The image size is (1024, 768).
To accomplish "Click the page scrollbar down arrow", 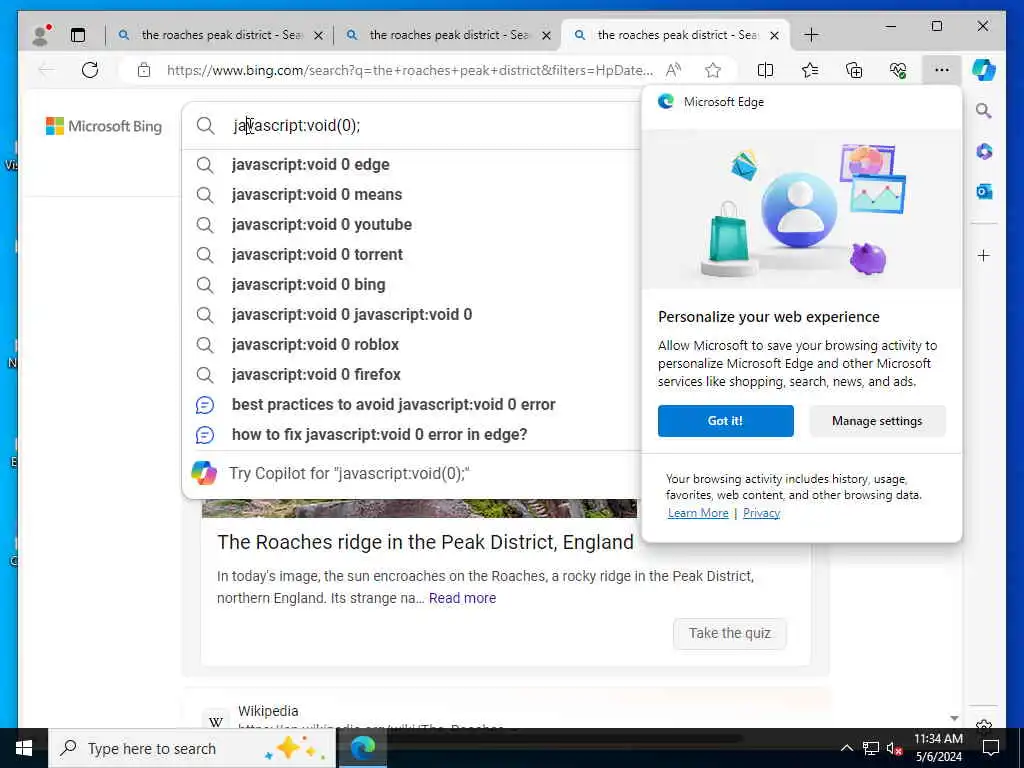I will pos(954,718).
